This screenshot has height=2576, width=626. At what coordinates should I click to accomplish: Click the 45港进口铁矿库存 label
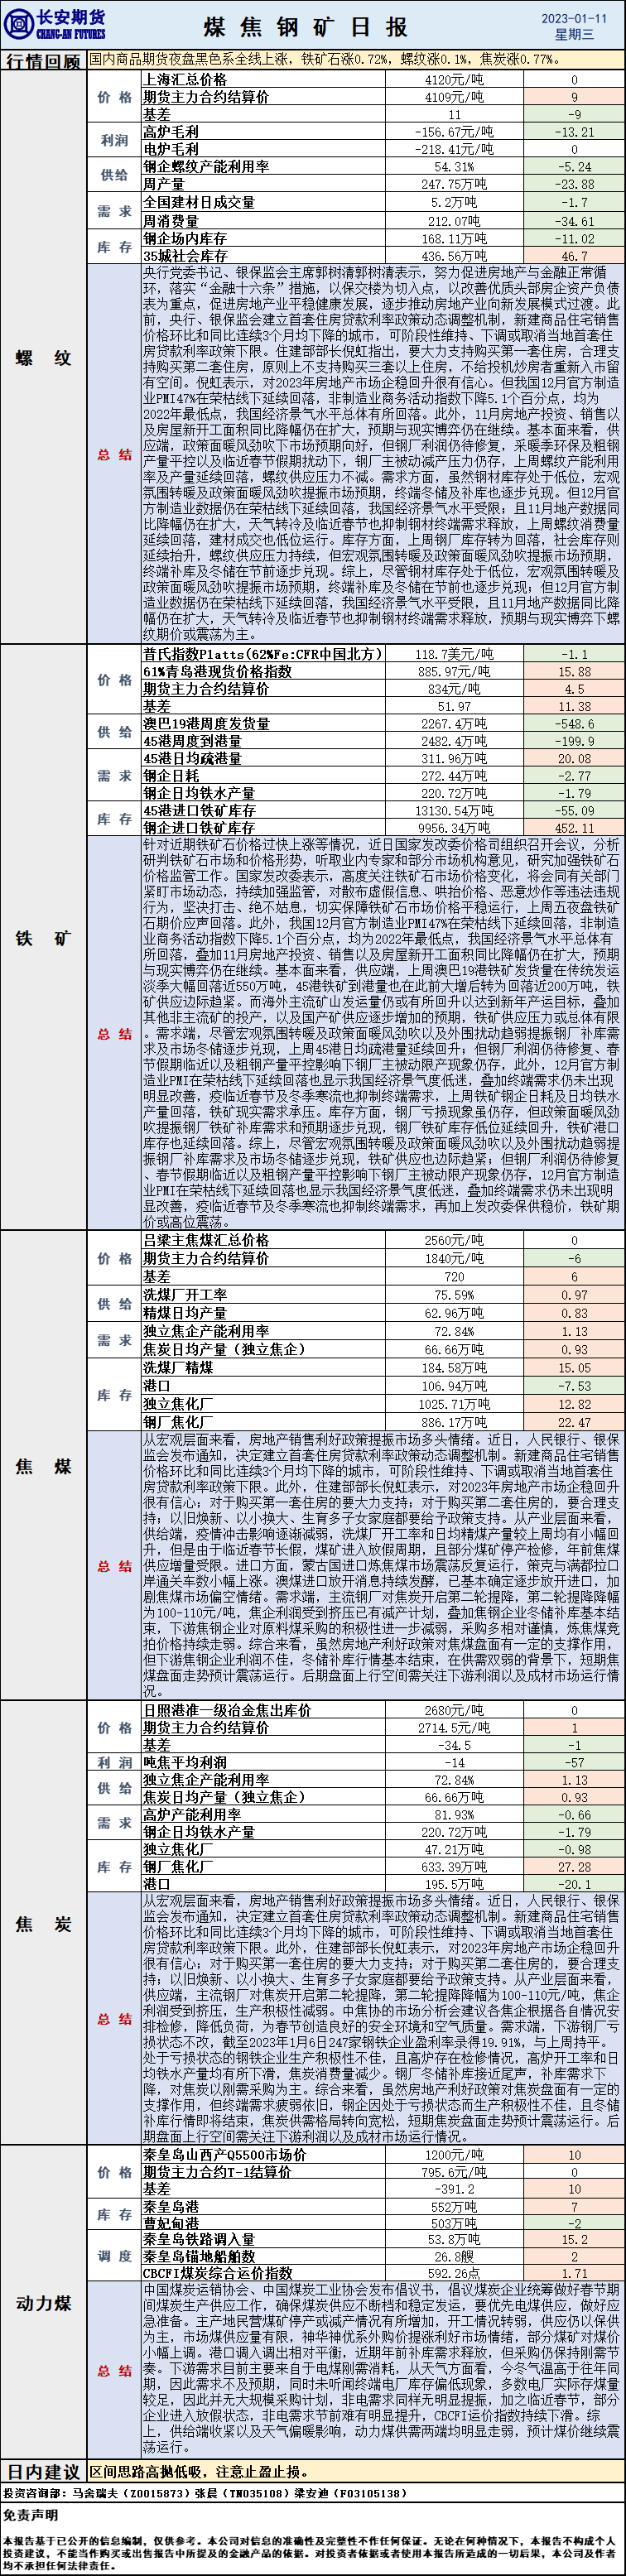[x=199, y=810]
